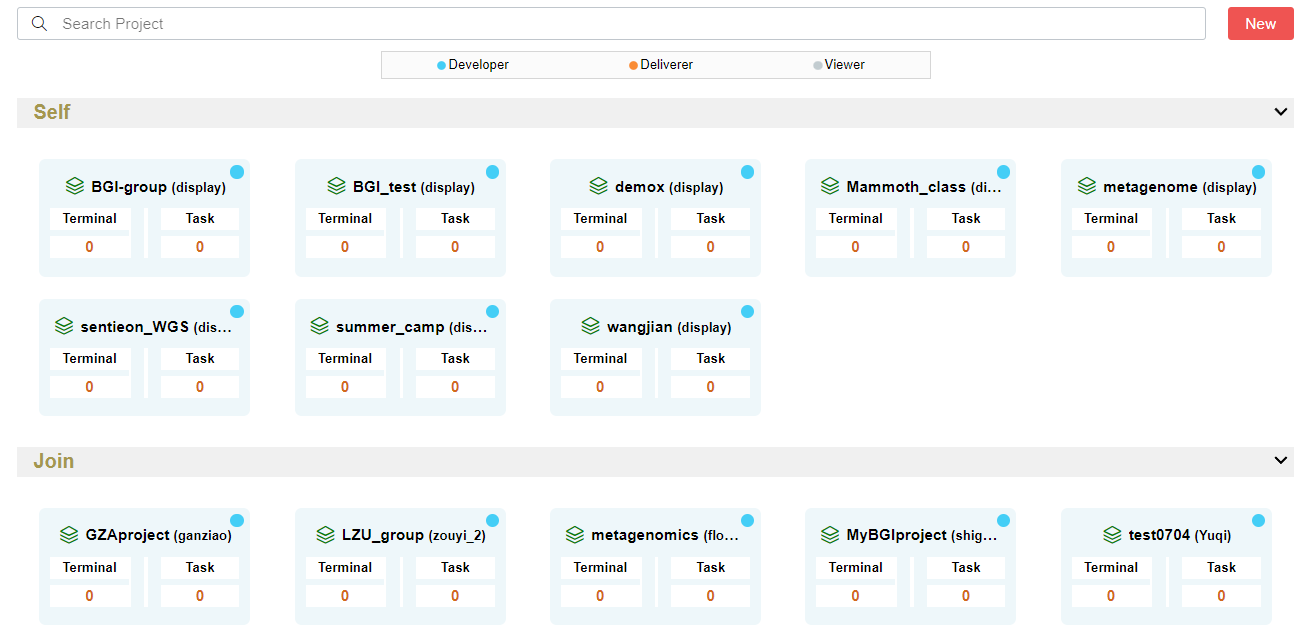Click Task count on metagenomics card

pyautogui.click(x=711, y=596)
